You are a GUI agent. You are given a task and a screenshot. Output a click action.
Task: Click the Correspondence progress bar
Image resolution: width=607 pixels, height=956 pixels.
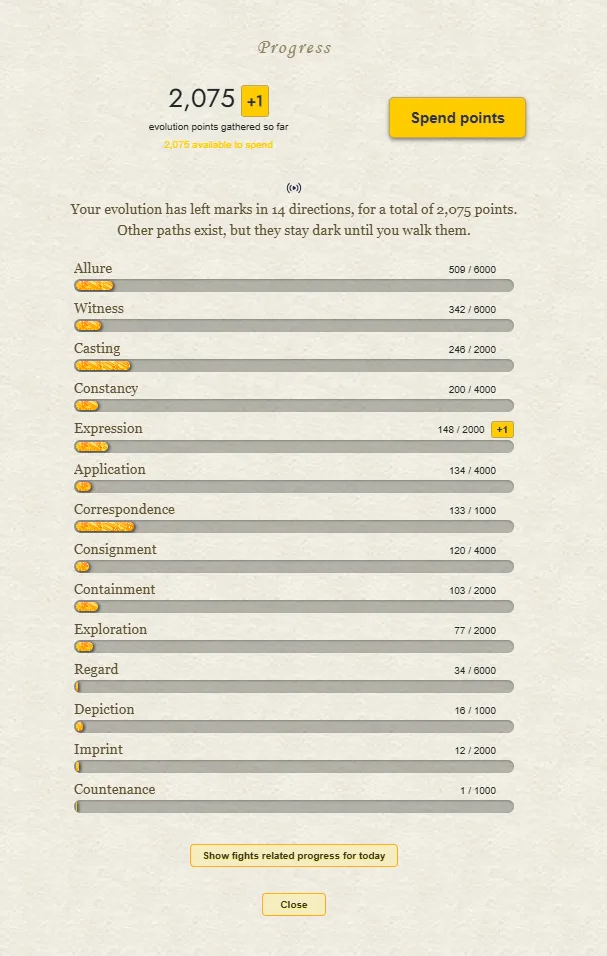coord(294,526)
